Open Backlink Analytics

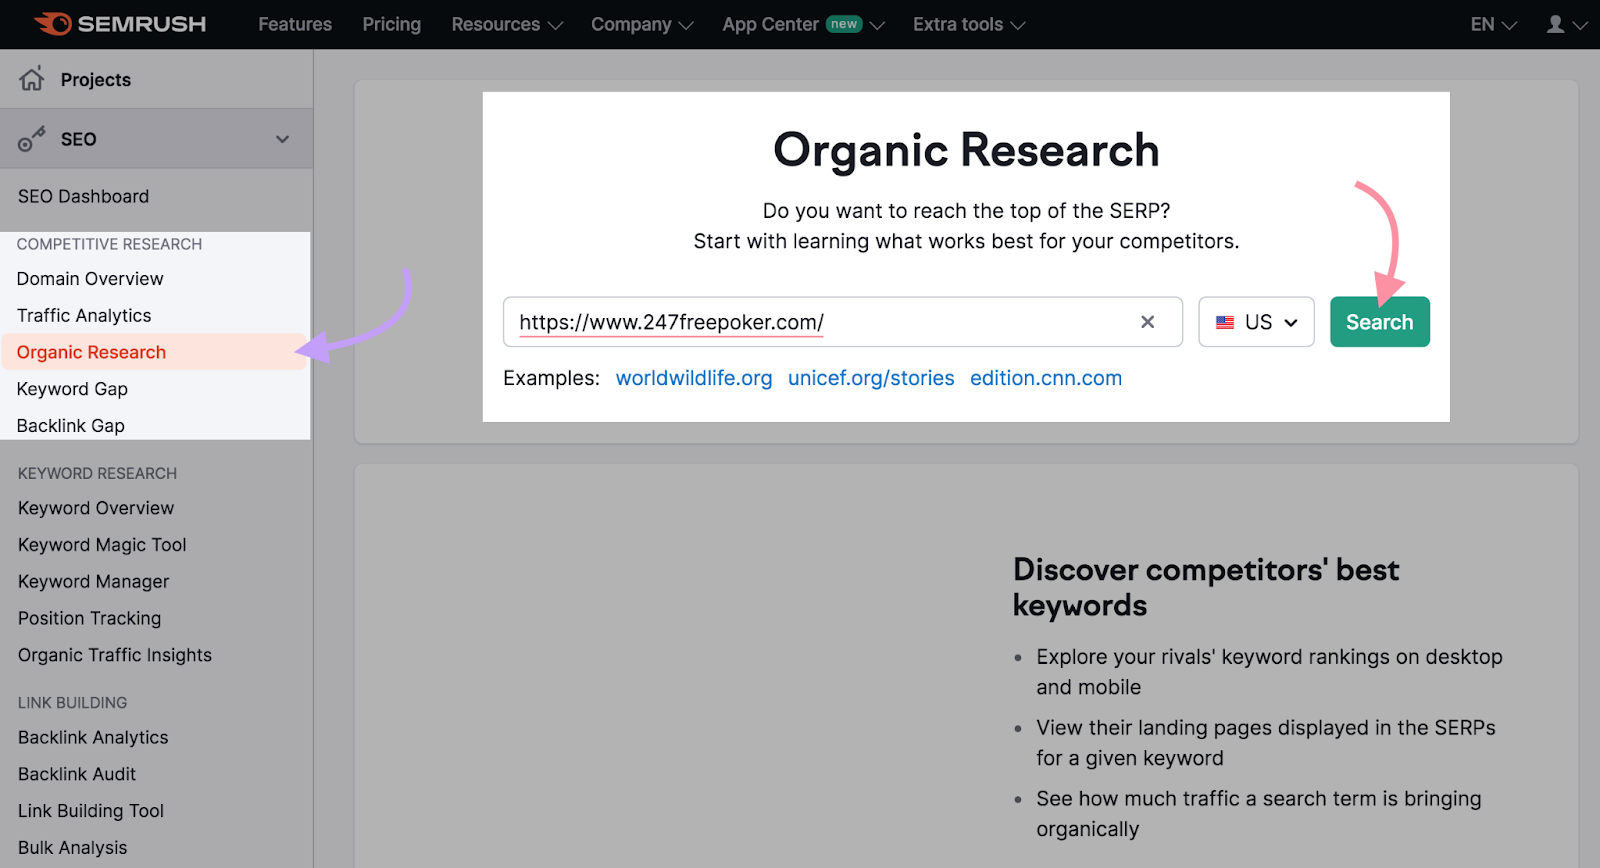[93, 738]
